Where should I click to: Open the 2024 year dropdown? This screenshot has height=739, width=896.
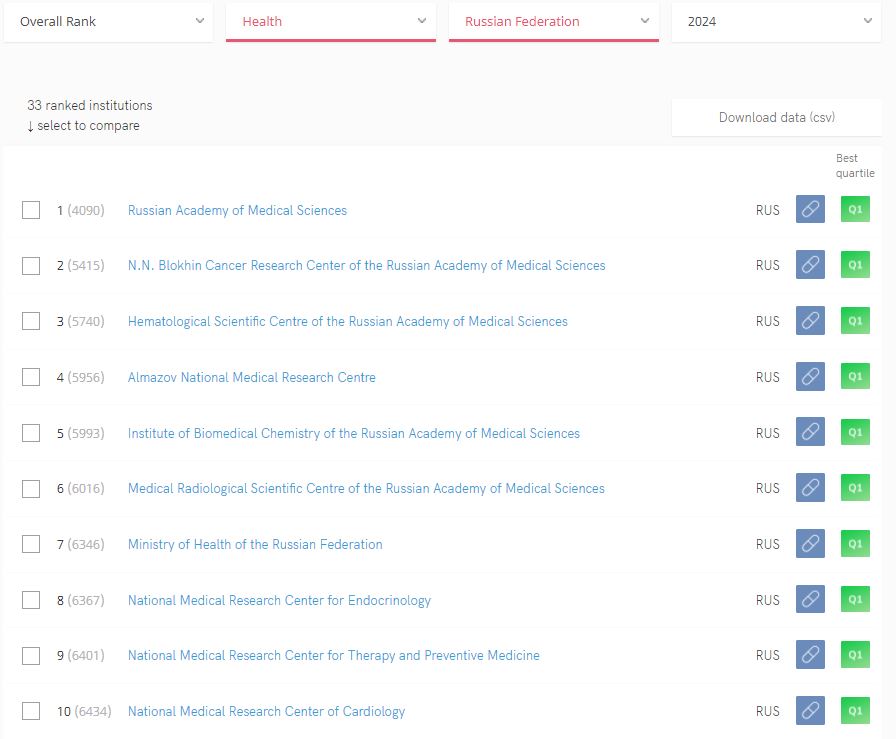[776, 21]
